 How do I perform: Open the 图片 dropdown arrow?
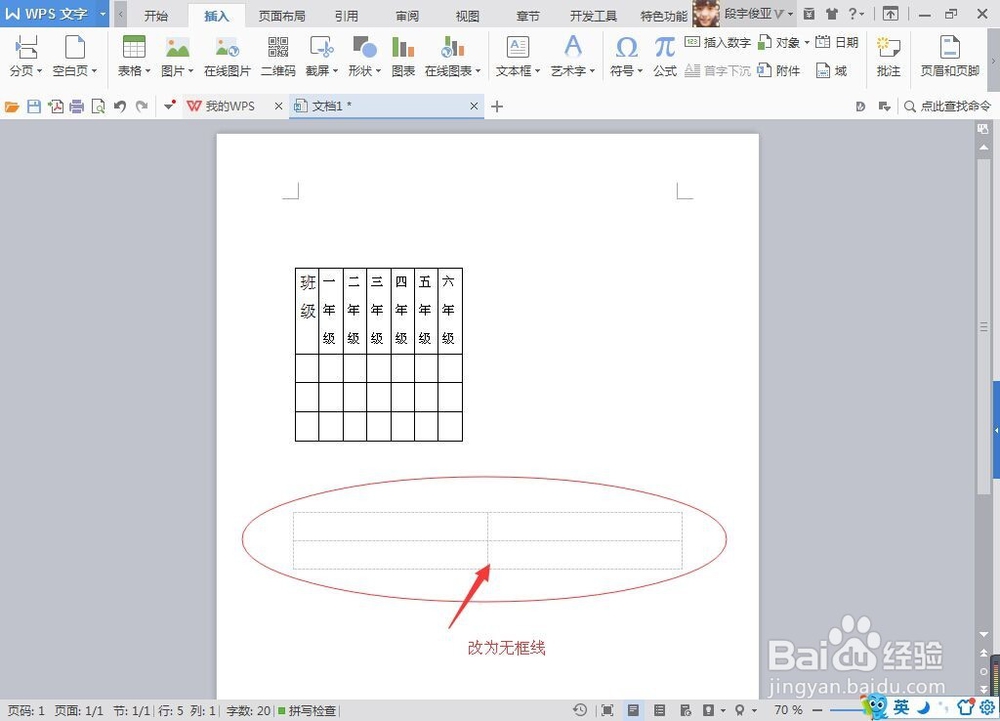(x=191, y=71)
